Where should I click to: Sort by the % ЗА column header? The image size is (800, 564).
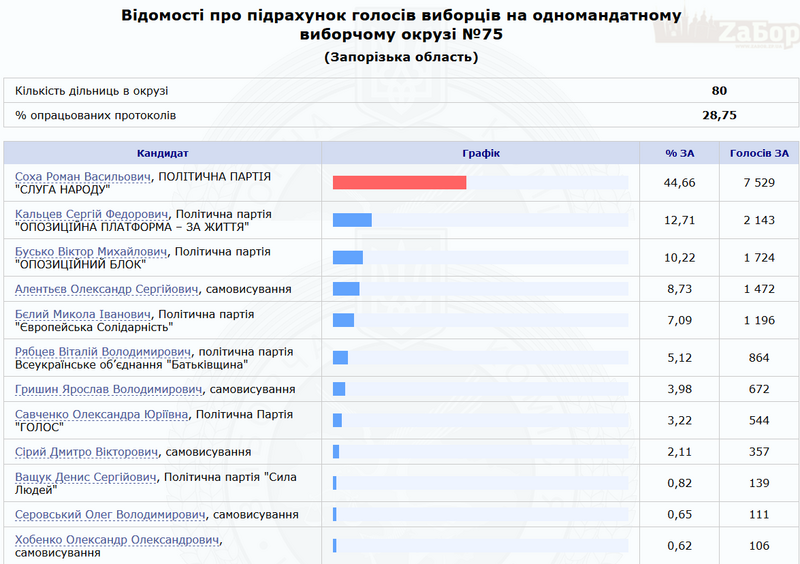pos(680,153)
